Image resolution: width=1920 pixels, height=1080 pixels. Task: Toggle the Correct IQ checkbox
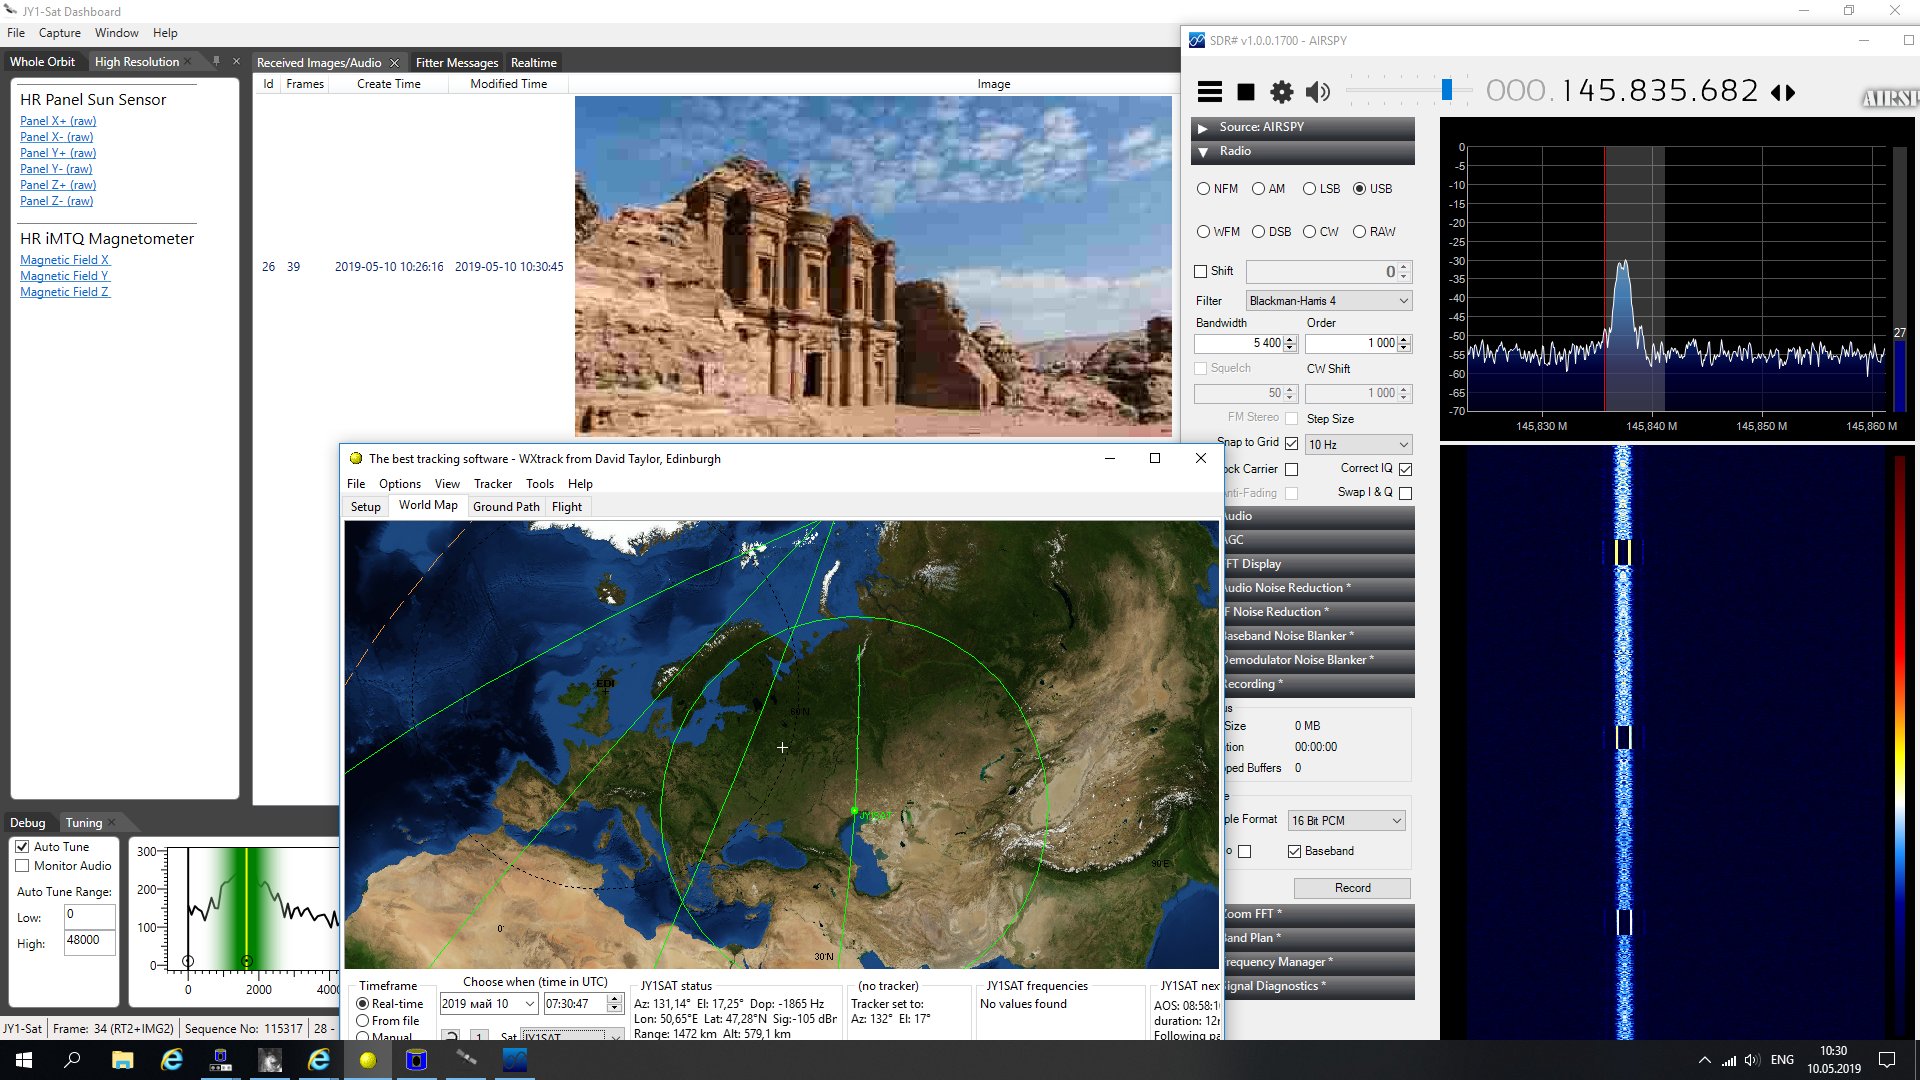pyautogui.click(x=1405, y=469)
